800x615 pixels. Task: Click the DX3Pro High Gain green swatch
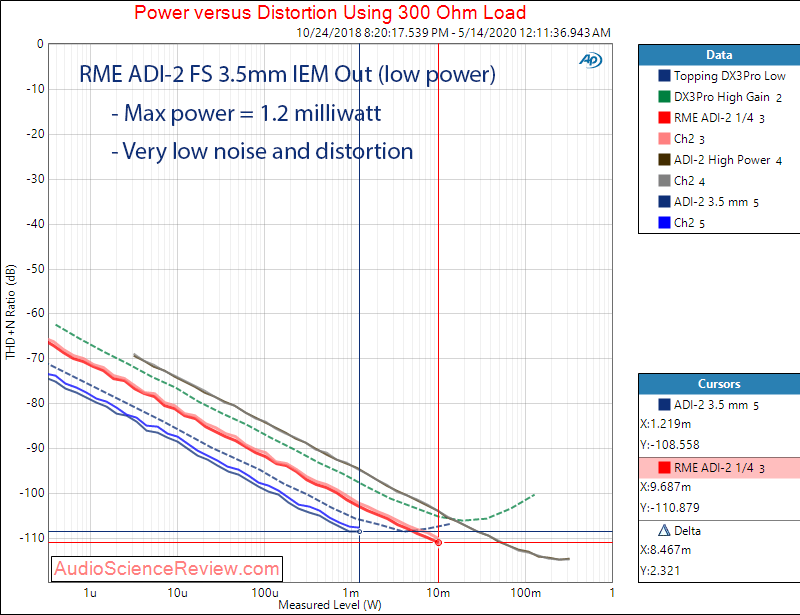664,97
